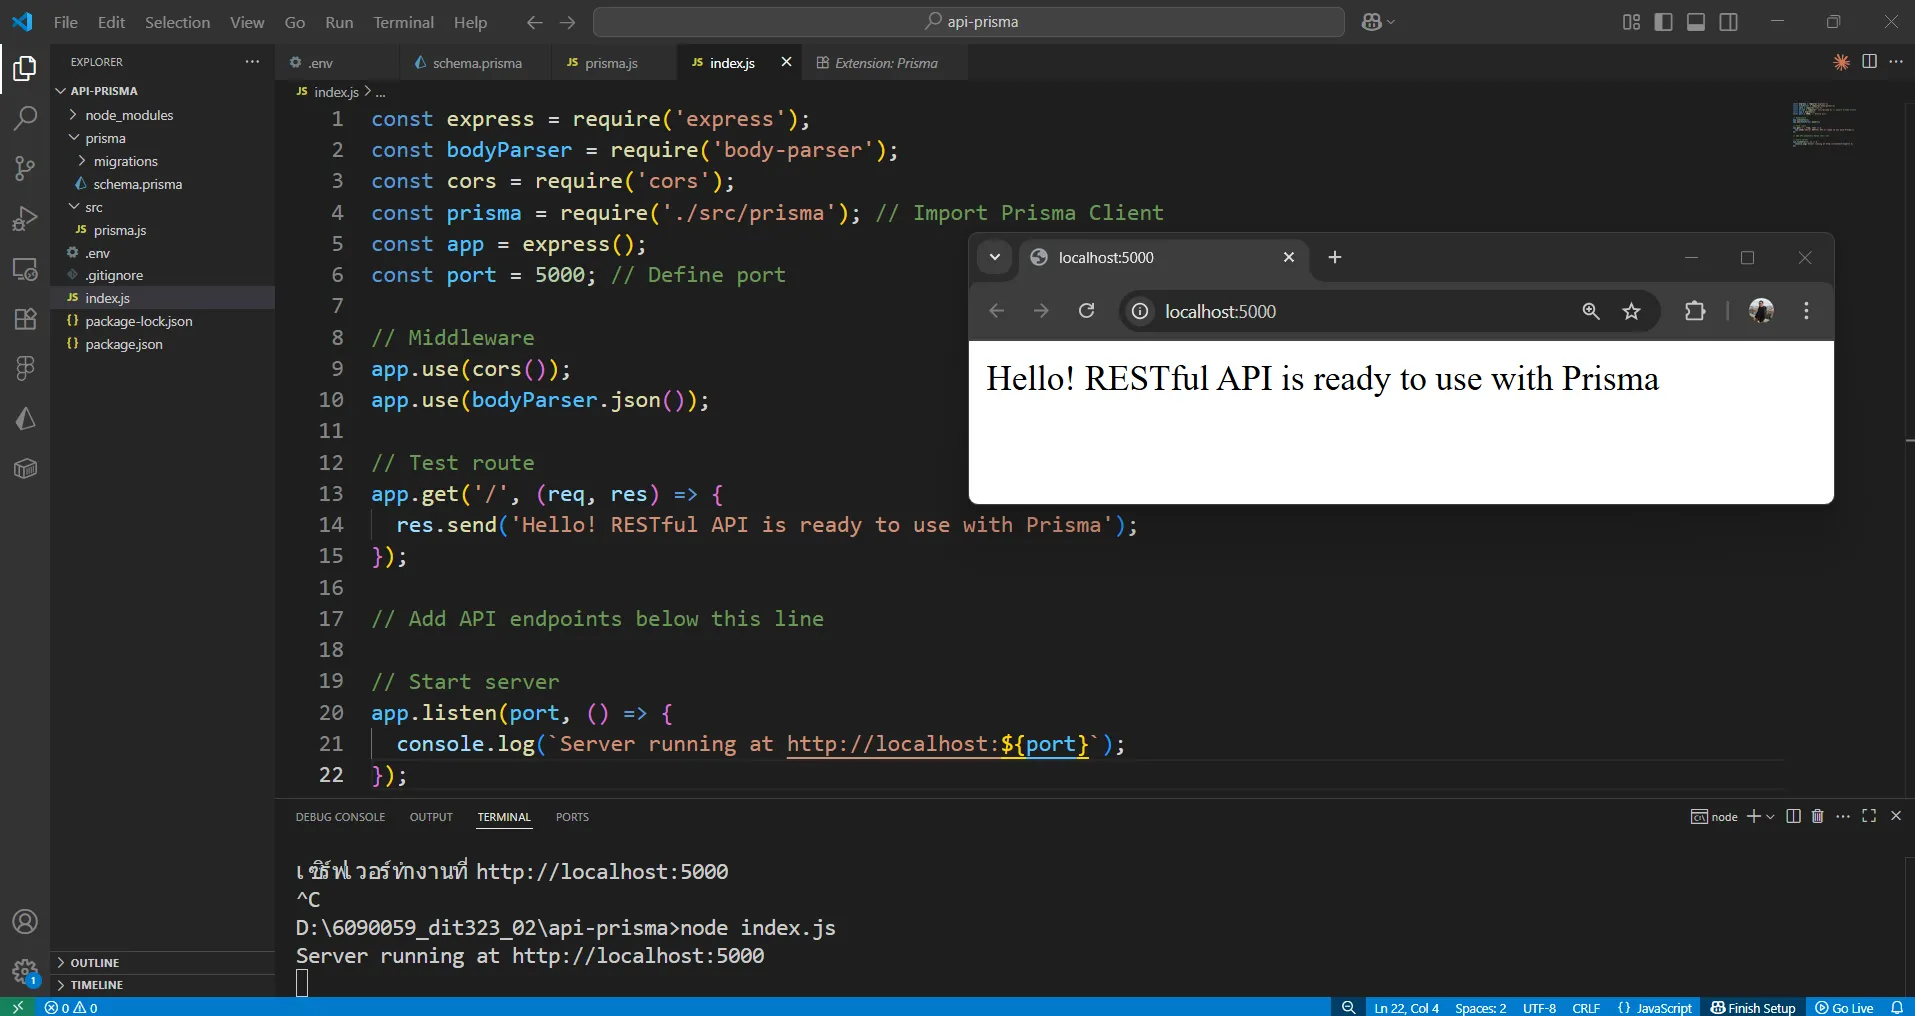Switch to the schema.prisma tab
1915x1016 pixels.
click(x=477, y=62)
